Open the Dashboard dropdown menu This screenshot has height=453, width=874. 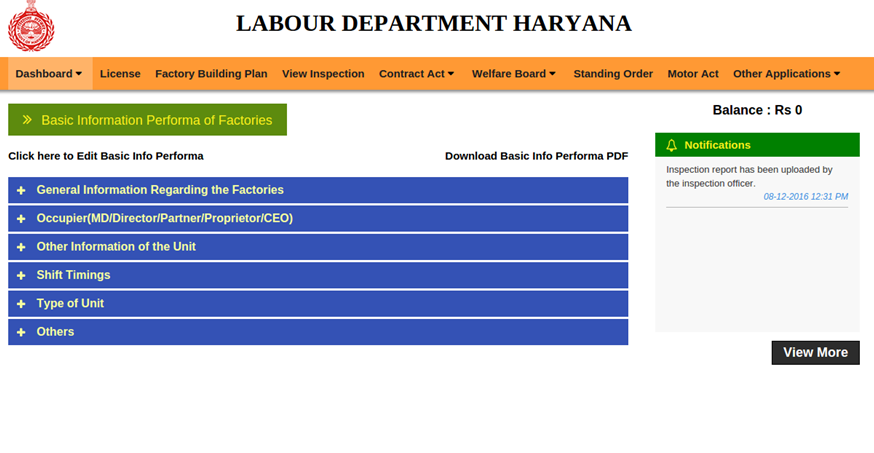pos(49,74)
